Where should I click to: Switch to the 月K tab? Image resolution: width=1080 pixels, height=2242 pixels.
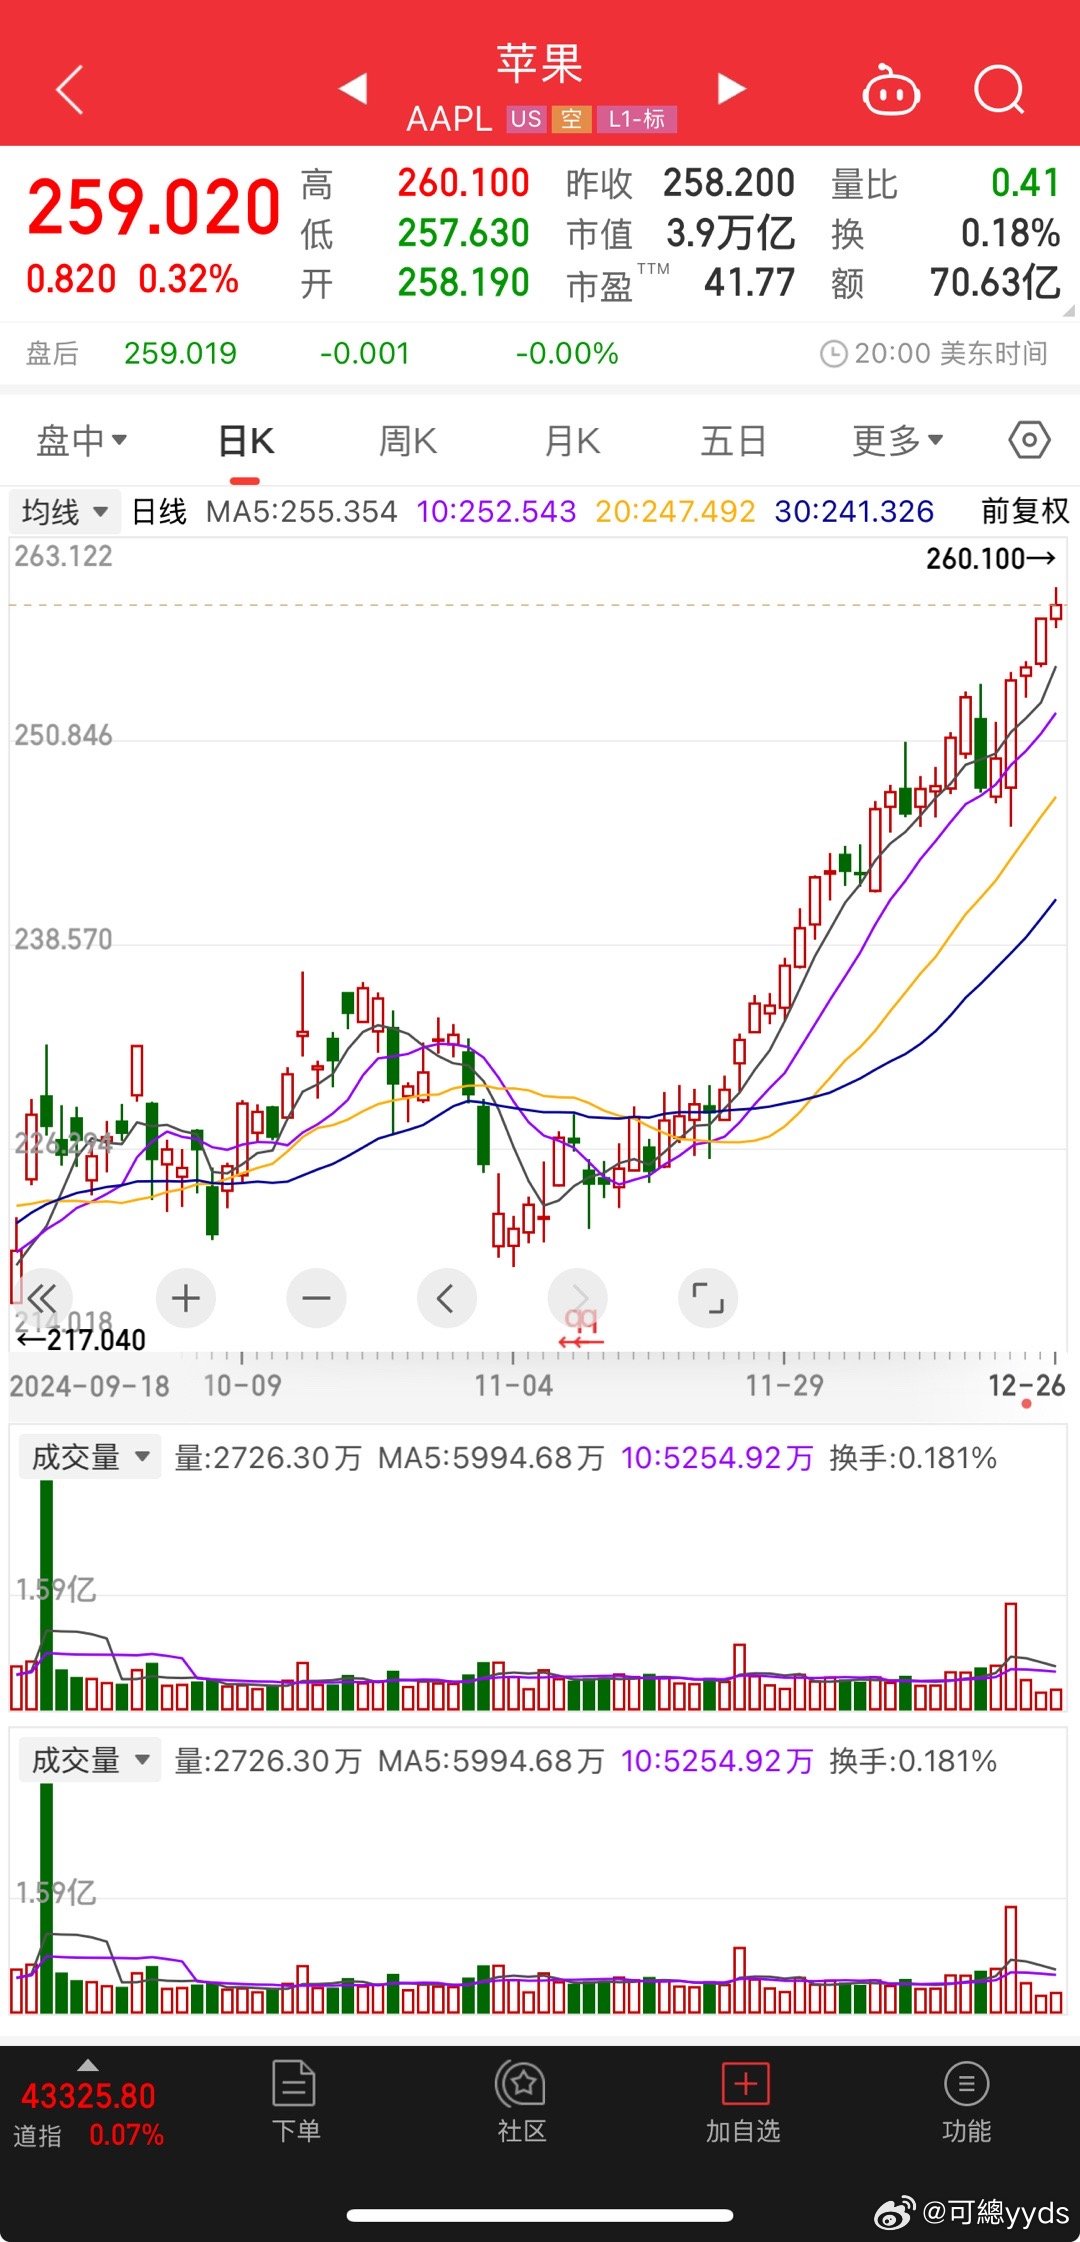click(572, 441)
